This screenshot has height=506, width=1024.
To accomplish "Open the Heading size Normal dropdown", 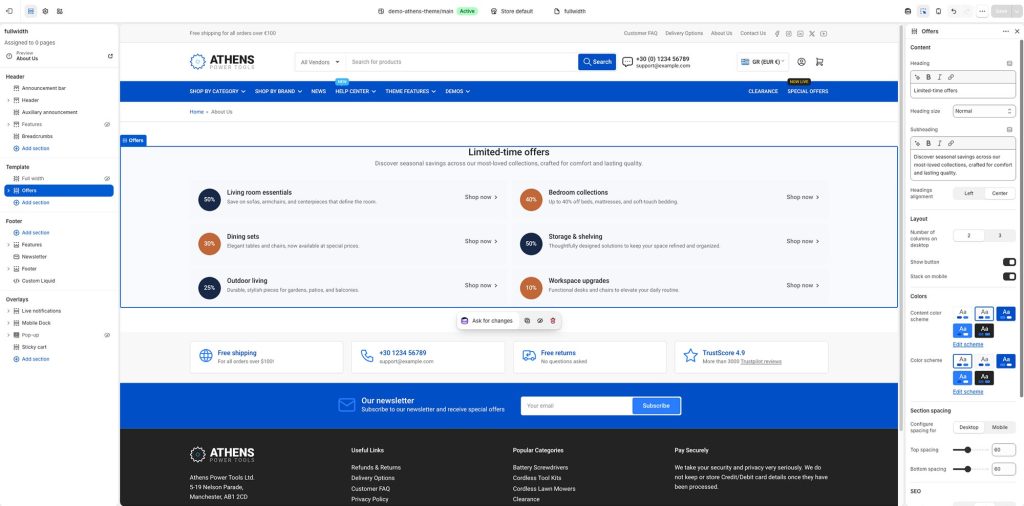I will tap(984, 111).
